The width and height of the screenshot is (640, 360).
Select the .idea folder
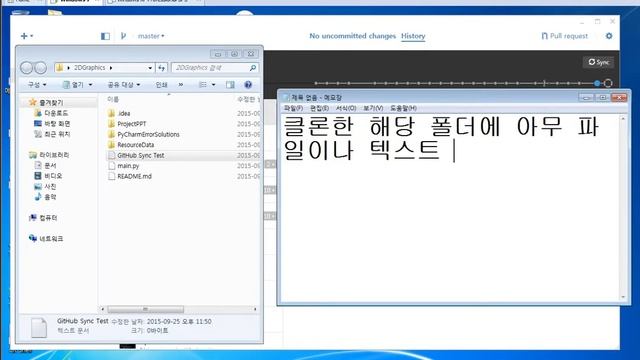119,113
